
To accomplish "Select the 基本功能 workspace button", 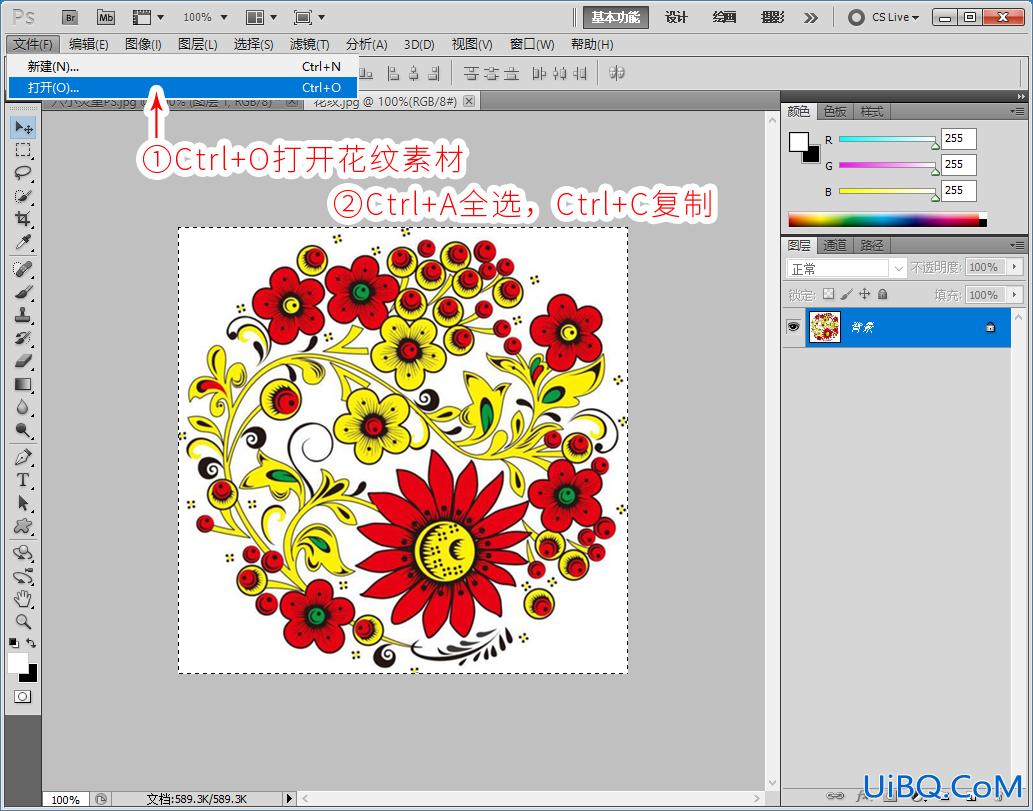I will [x=615, y=17].
